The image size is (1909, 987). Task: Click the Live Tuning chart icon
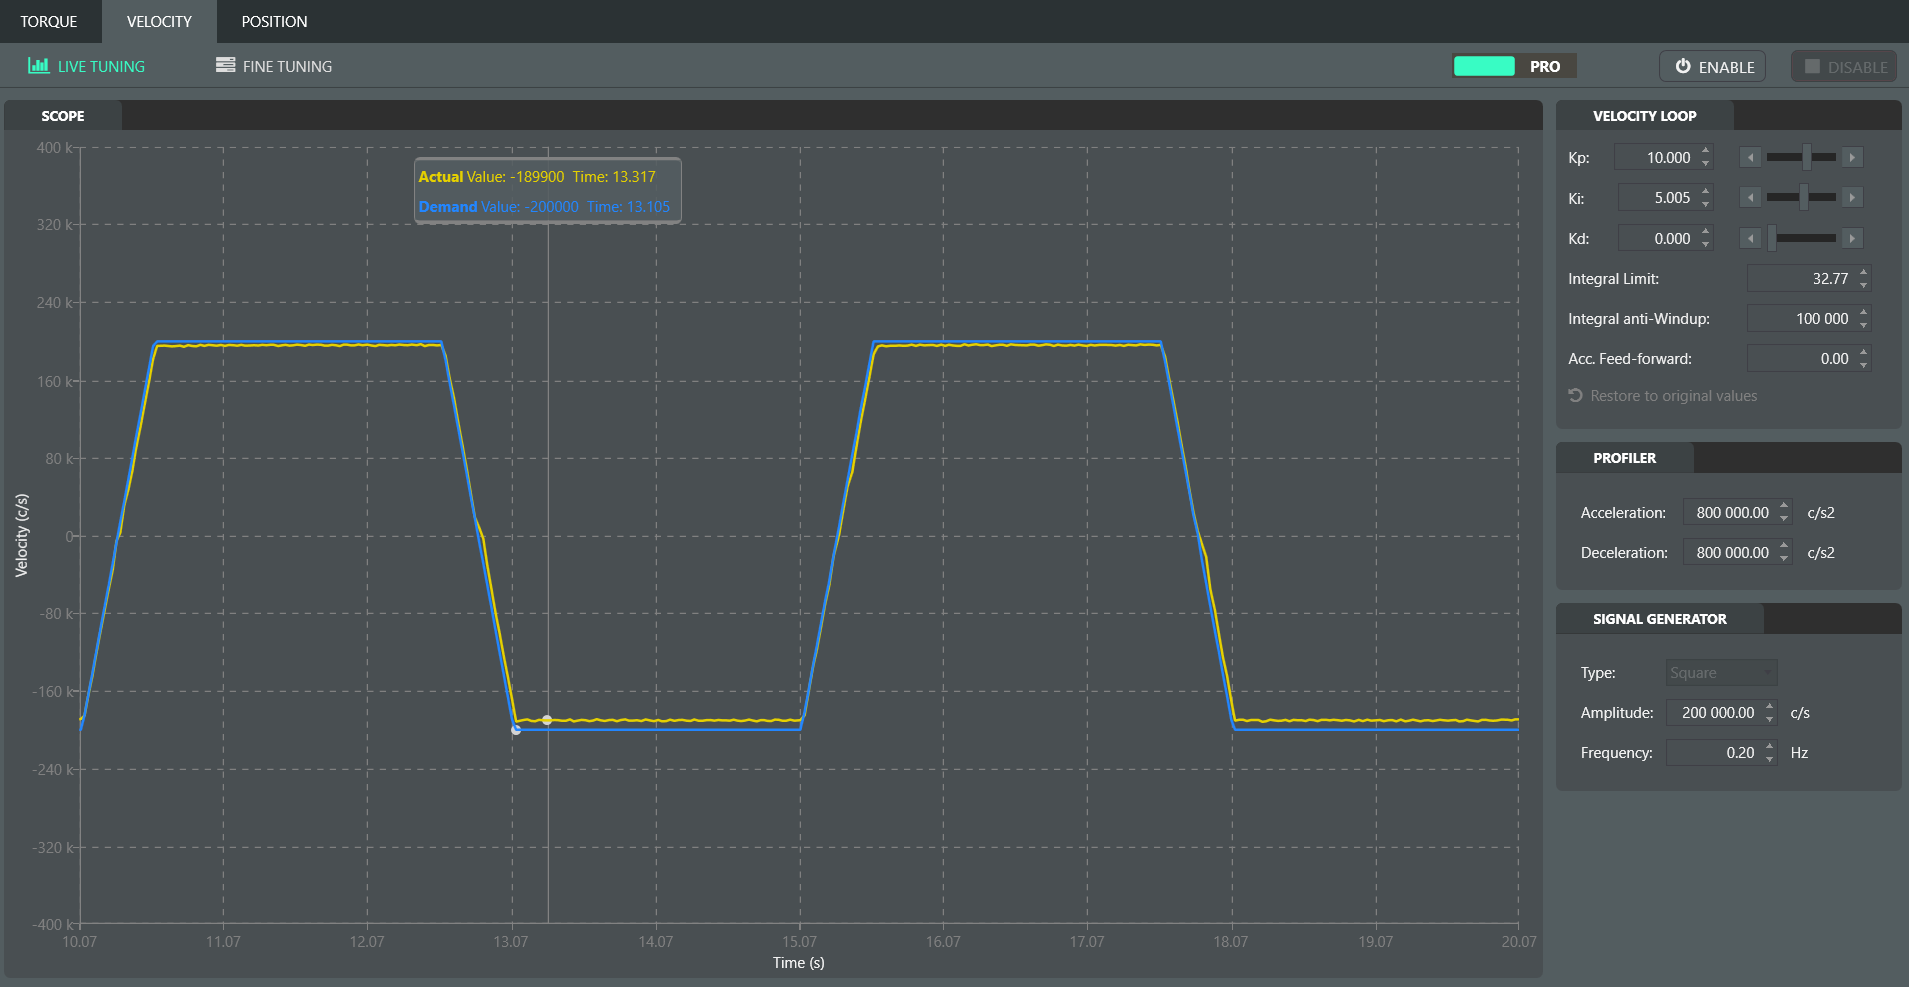pyautogui.click(x=38, y=66)
